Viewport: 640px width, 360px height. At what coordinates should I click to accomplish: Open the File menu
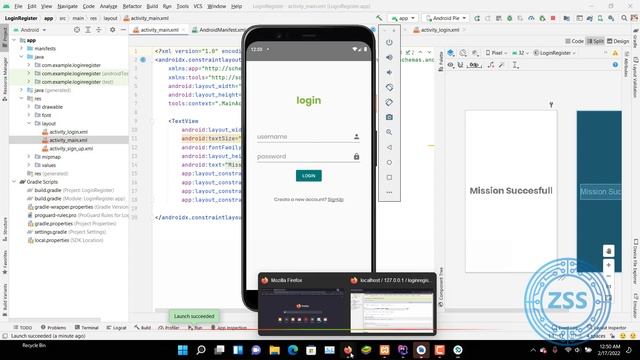point(18,6)
